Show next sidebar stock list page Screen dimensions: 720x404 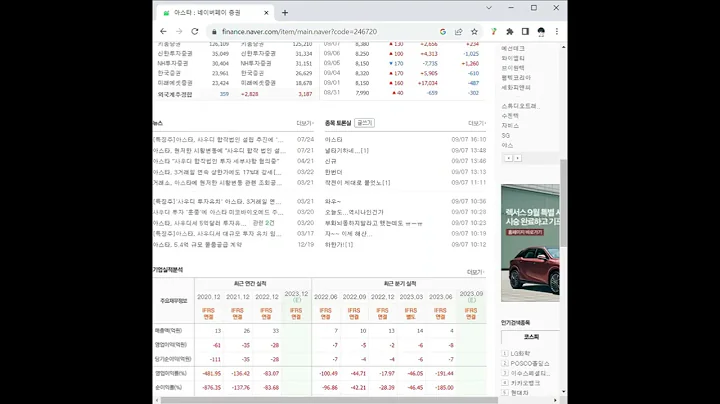(x=518, y=158)
